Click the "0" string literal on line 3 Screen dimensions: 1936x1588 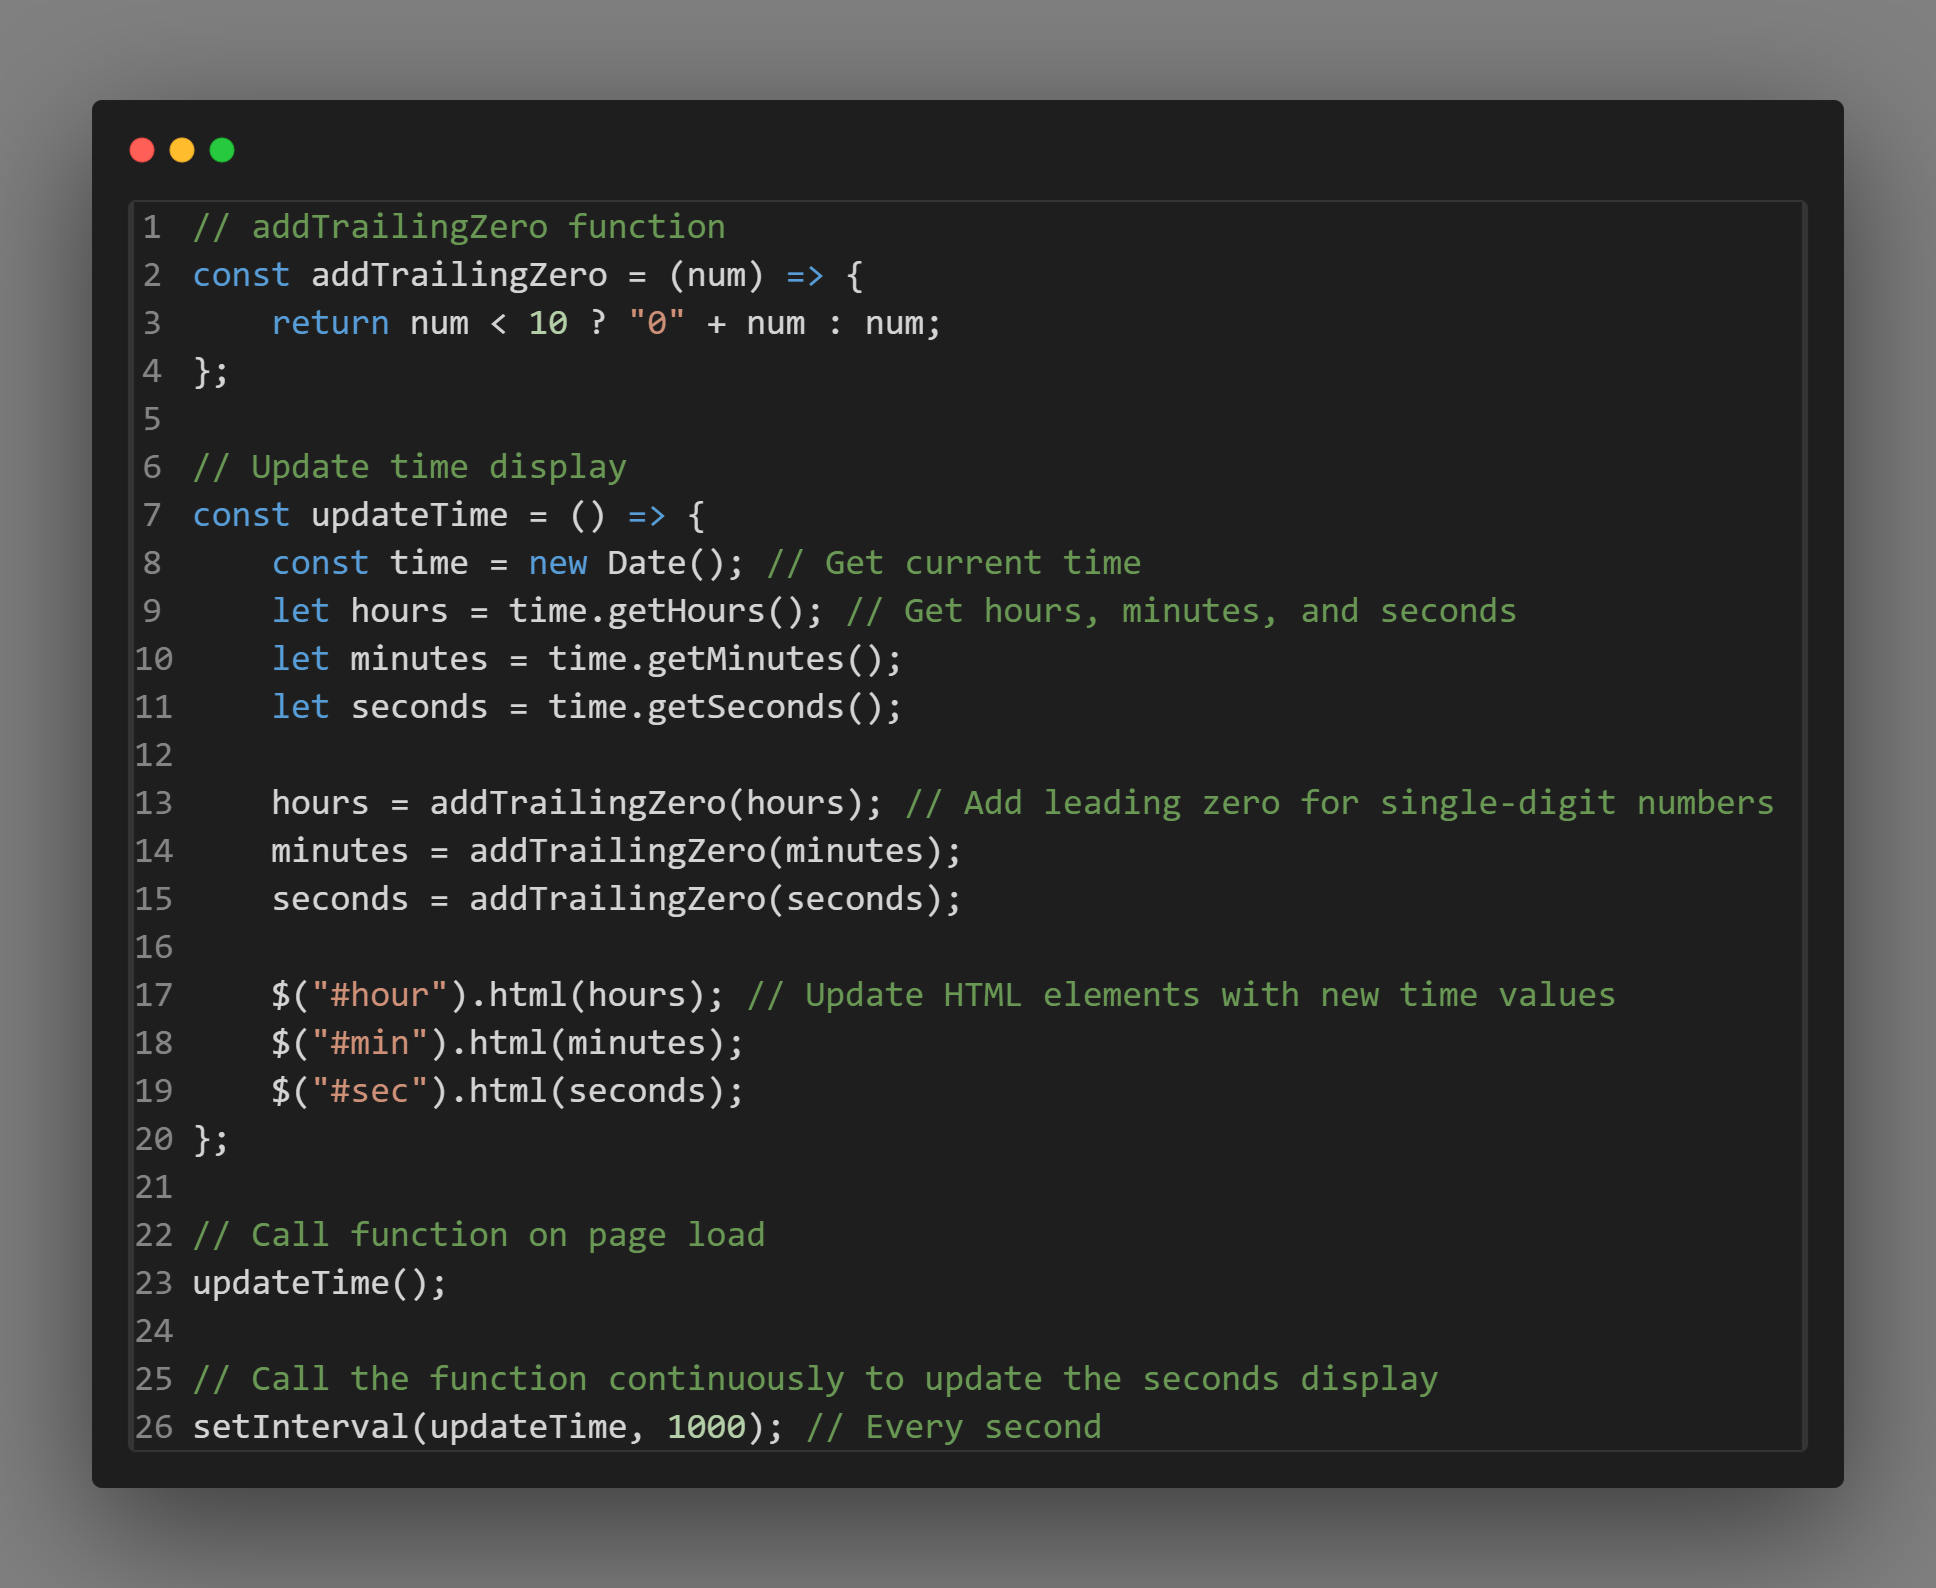click(x=657, y=323)
